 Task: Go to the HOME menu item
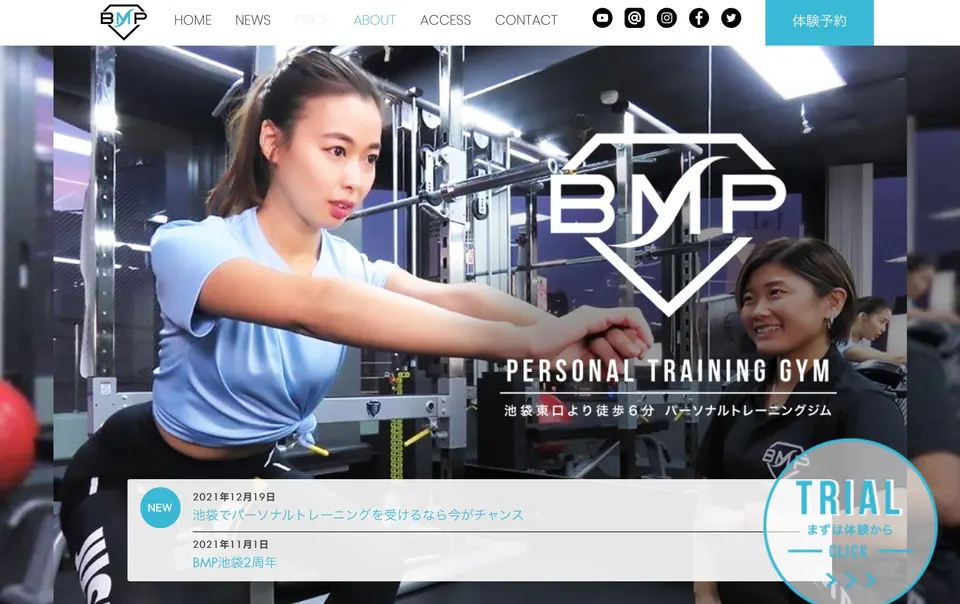pos(192,20)
